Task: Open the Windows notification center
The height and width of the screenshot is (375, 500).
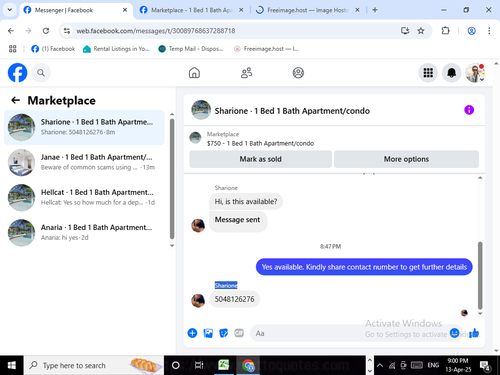Action: 485,366
